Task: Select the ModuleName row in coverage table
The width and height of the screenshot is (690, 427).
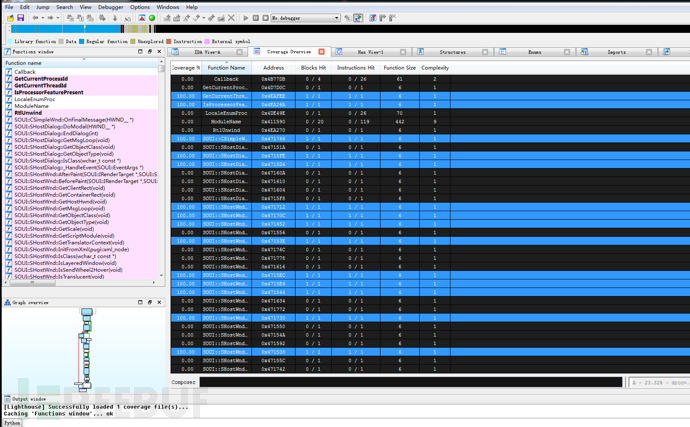Action: (x=227, y=120)
